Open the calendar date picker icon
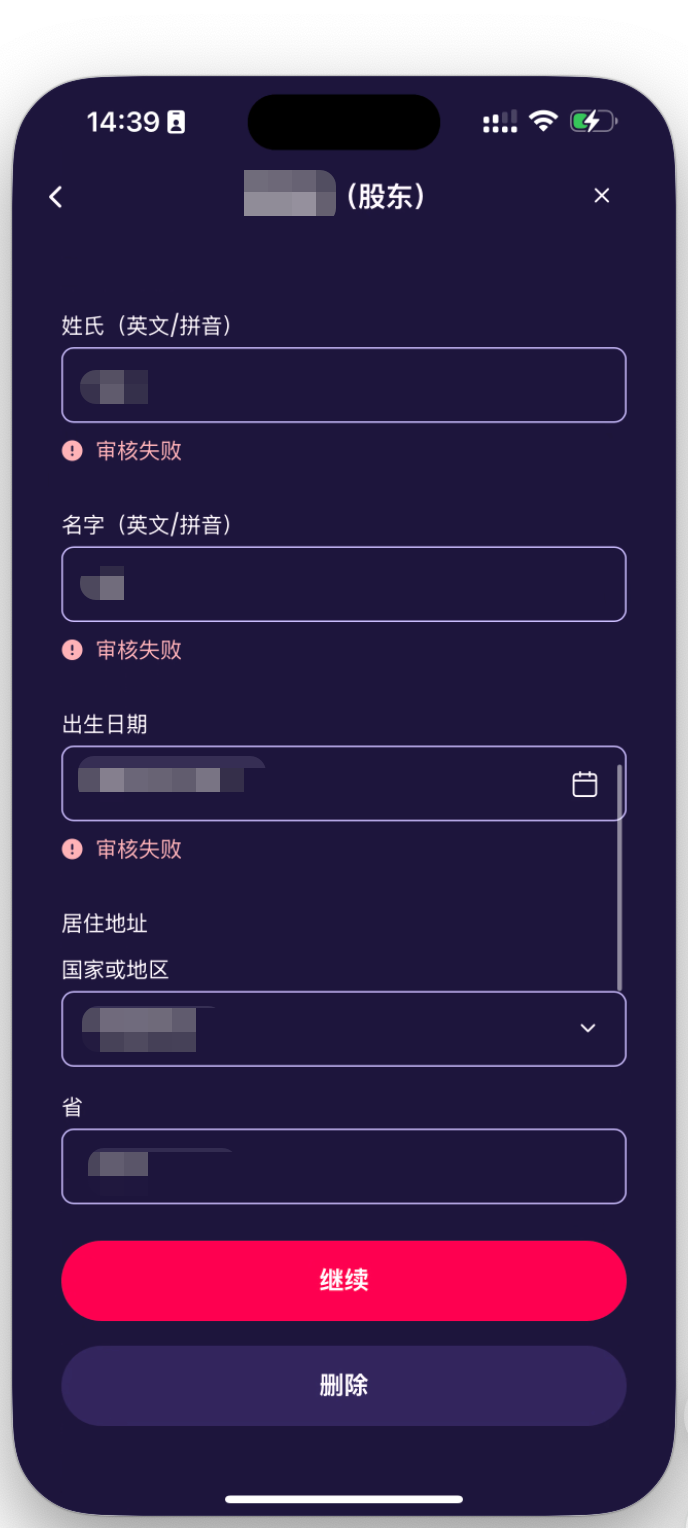 (585, 784)
